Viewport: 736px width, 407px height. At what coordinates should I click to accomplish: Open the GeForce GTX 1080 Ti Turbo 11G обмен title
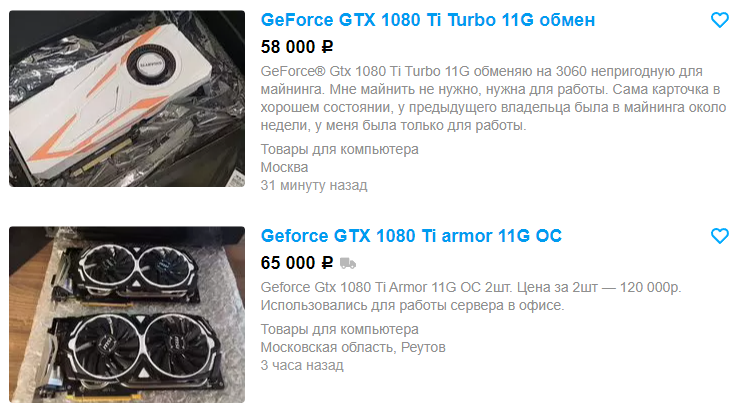tap(428, 20)
